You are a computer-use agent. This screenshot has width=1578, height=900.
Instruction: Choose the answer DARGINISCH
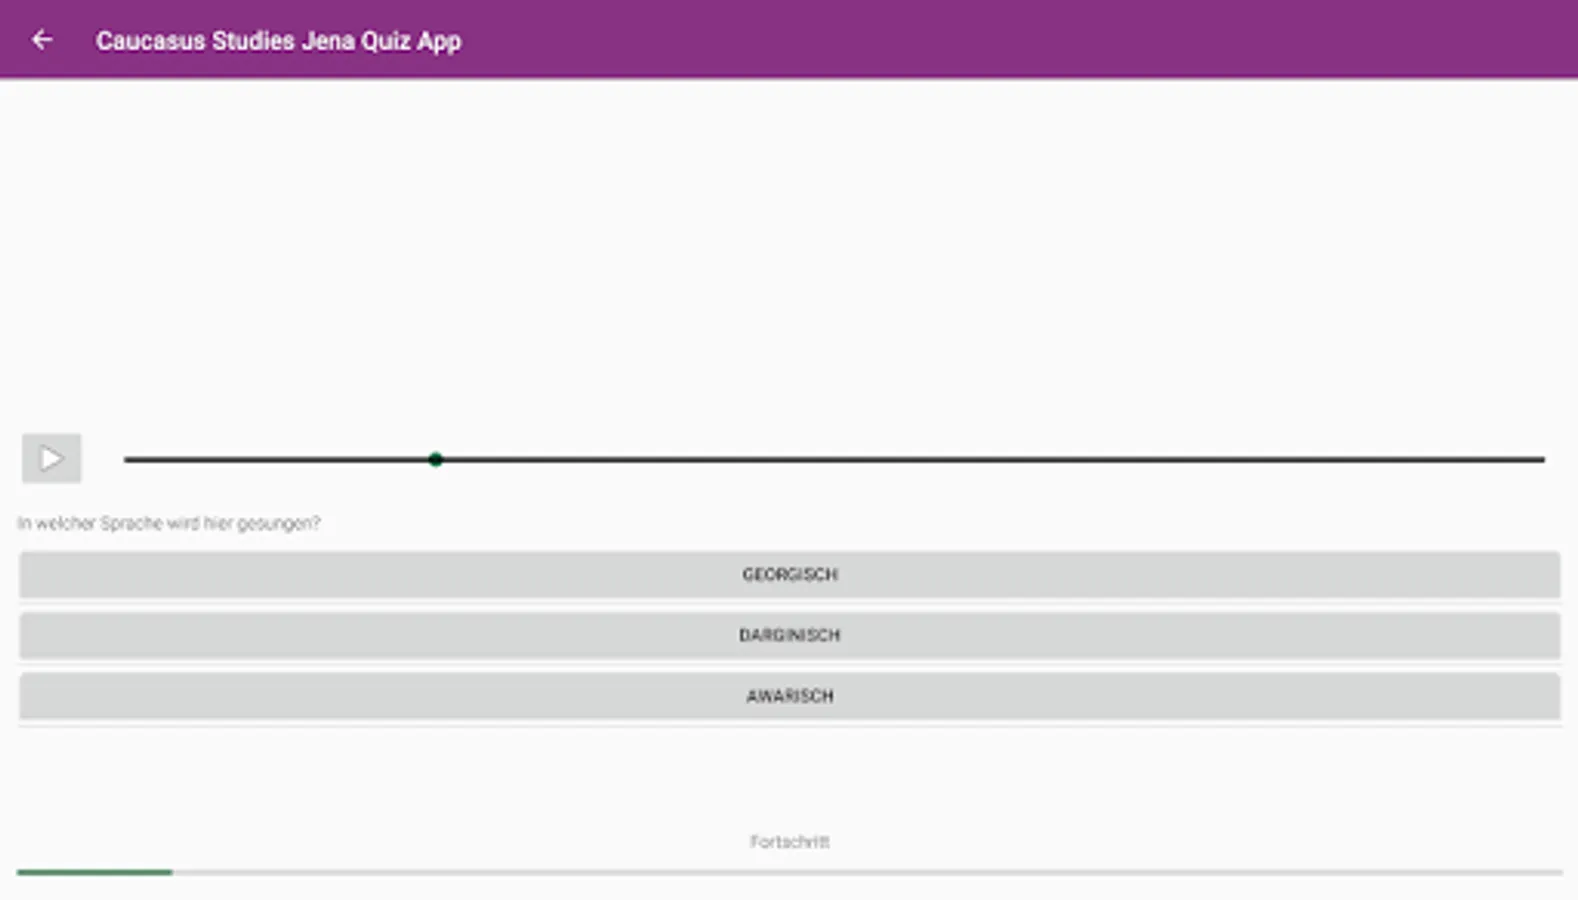789,636
